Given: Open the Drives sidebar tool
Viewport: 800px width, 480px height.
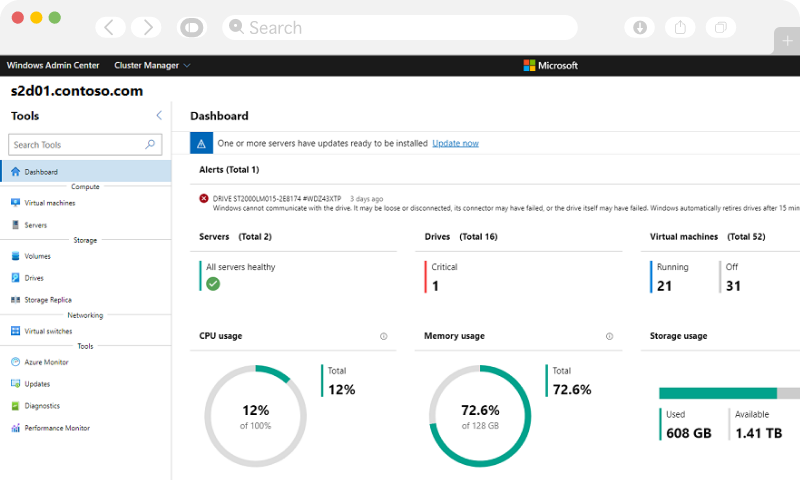Looking at the screenshot, I should click(x=34, y=278).
